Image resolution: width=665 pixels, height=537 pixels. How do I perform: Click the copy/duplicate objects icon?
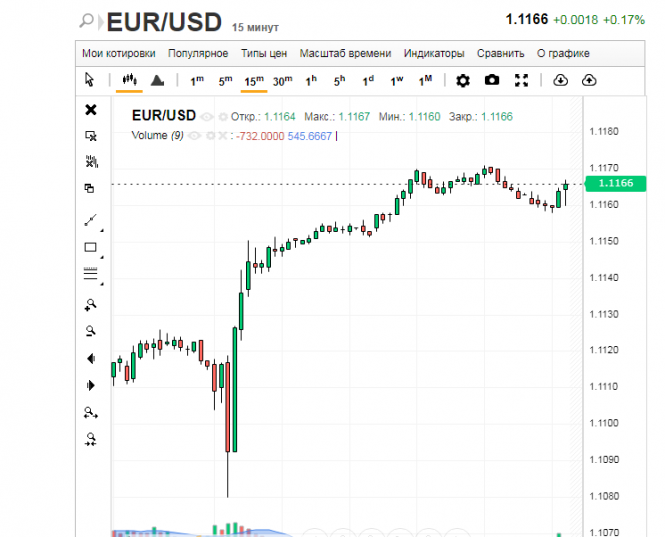click(x=89, y=188)
